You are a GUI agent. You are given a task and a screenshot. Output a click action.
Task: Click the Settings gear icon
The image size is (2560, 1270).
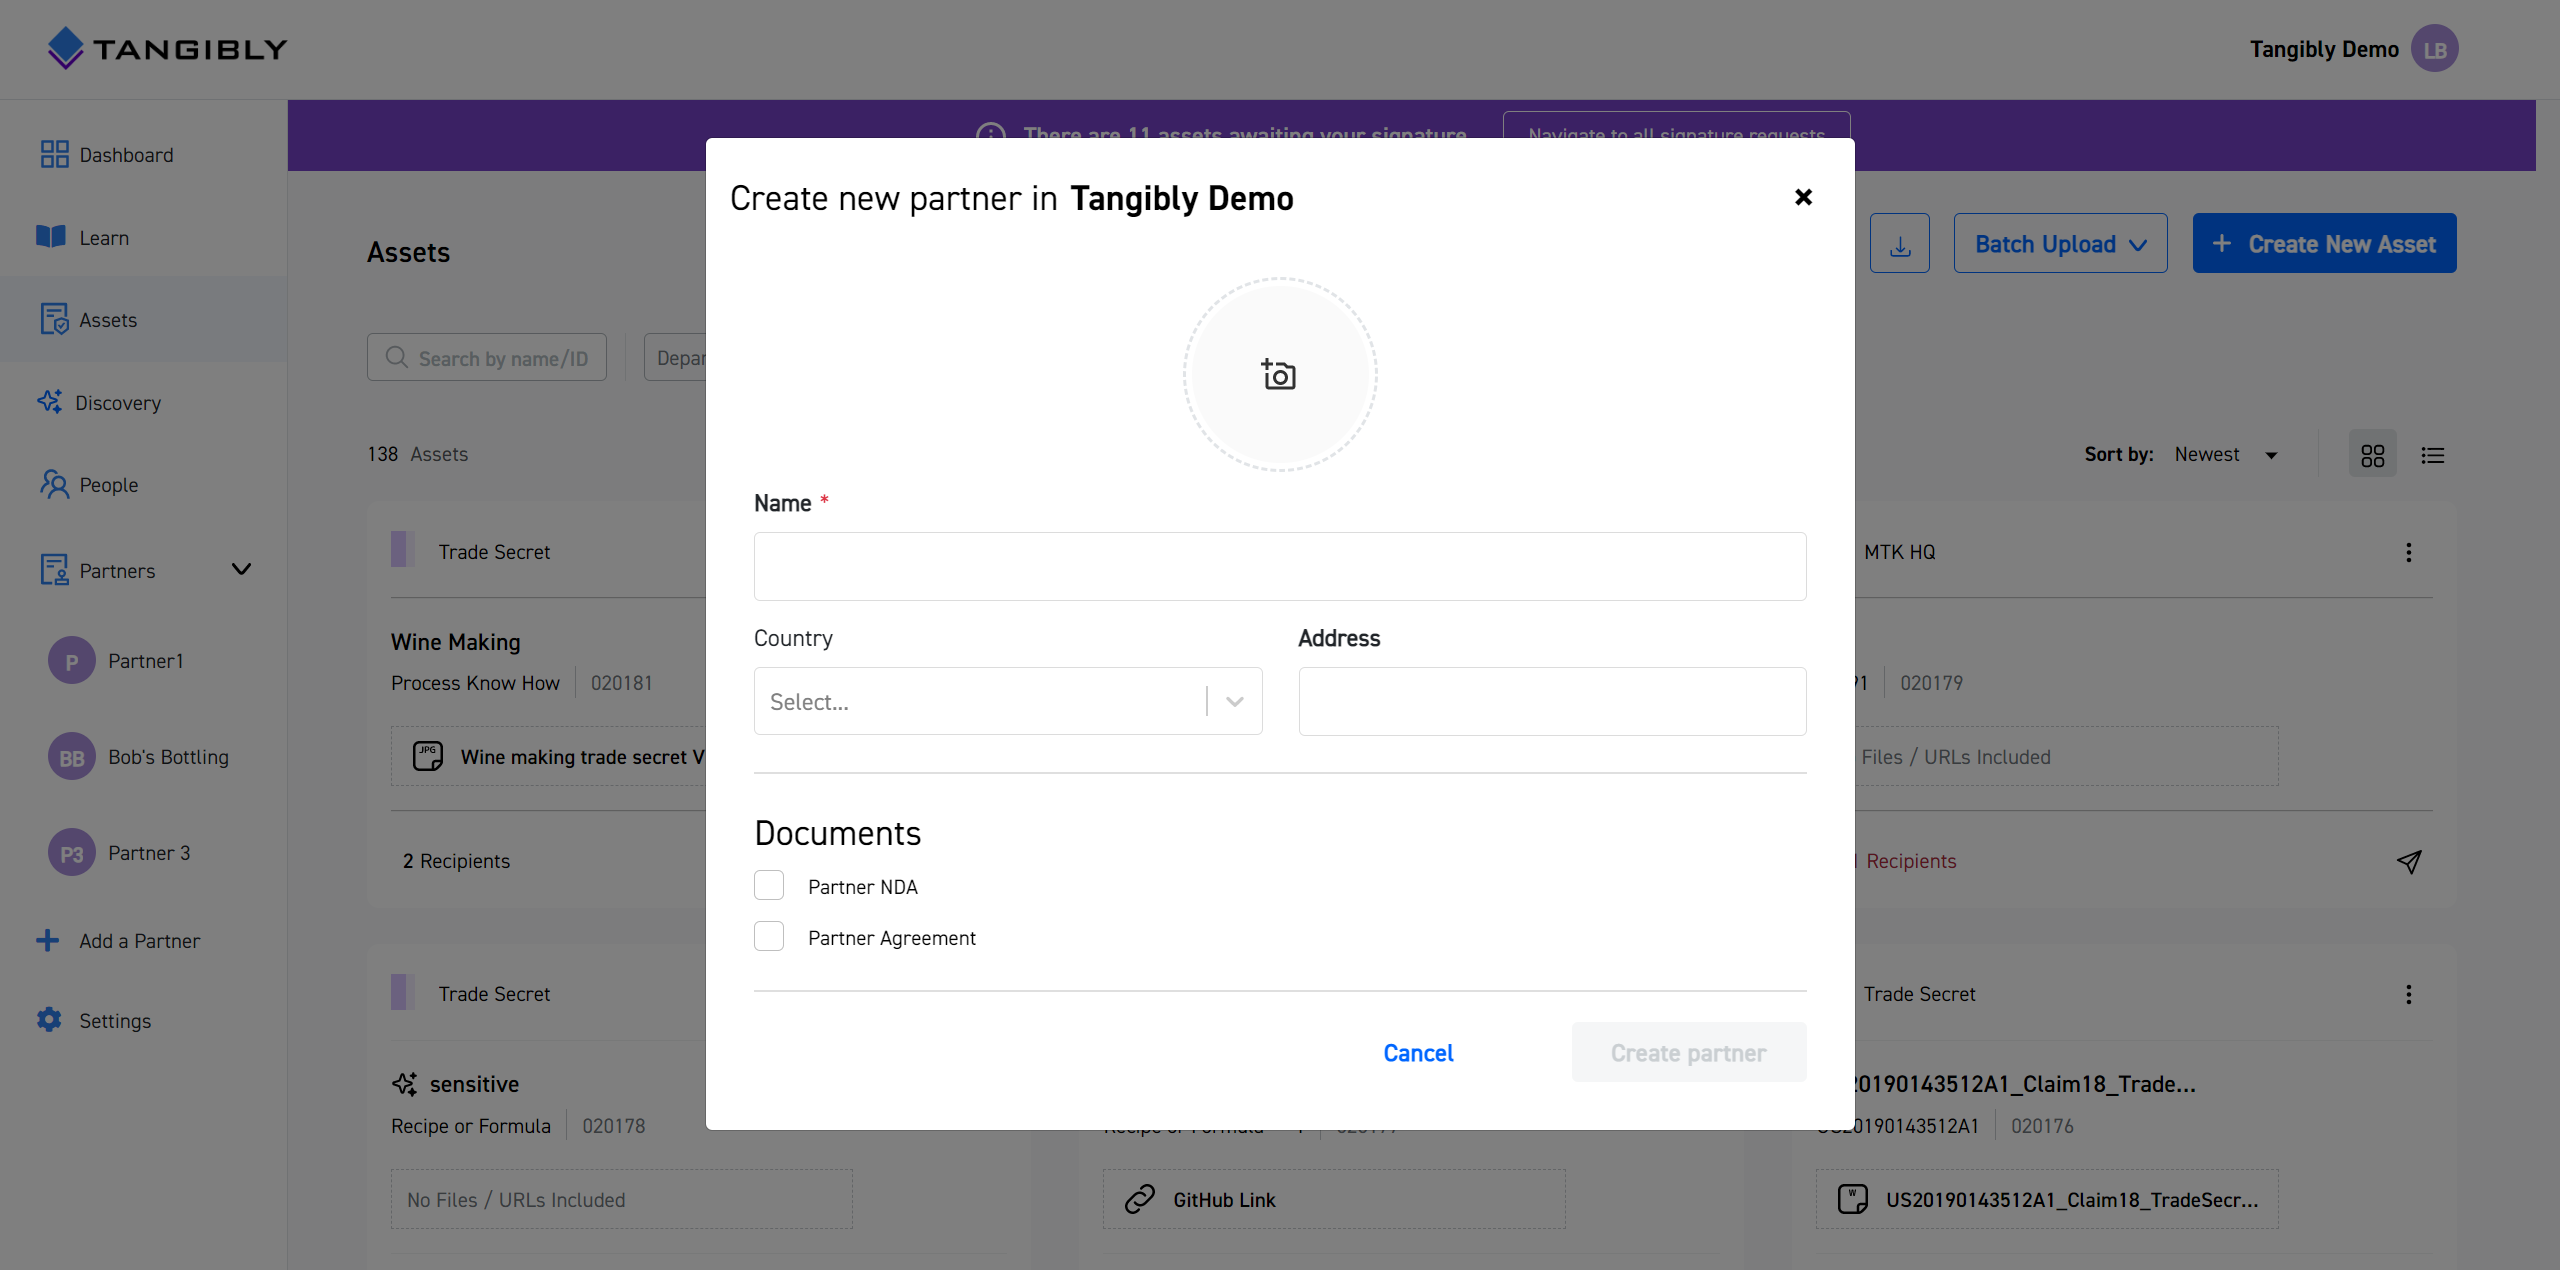[49, 1020]
